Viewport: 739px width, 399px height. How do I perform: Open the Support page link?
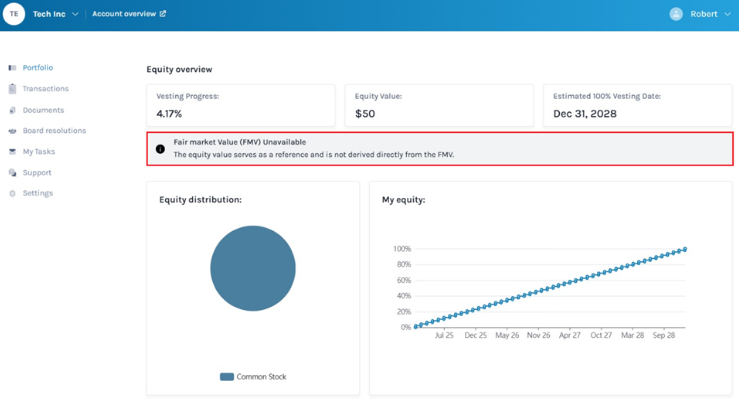(37, 172)
